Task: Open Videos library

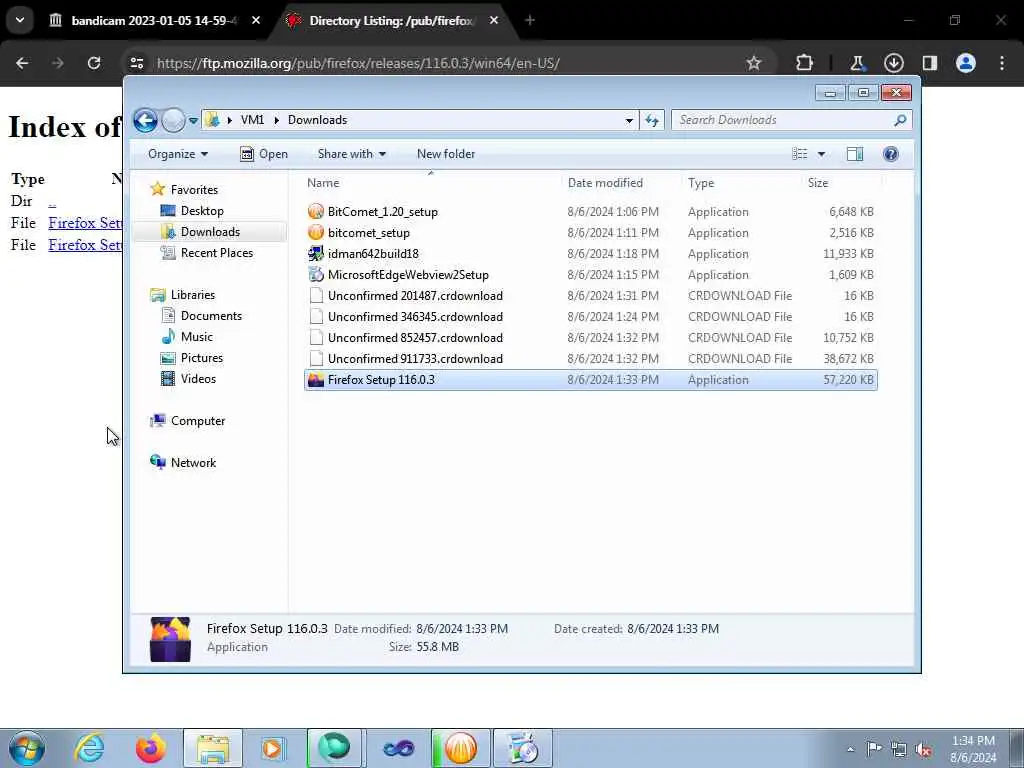Action: pyautogui.click(x=198, y=379)
